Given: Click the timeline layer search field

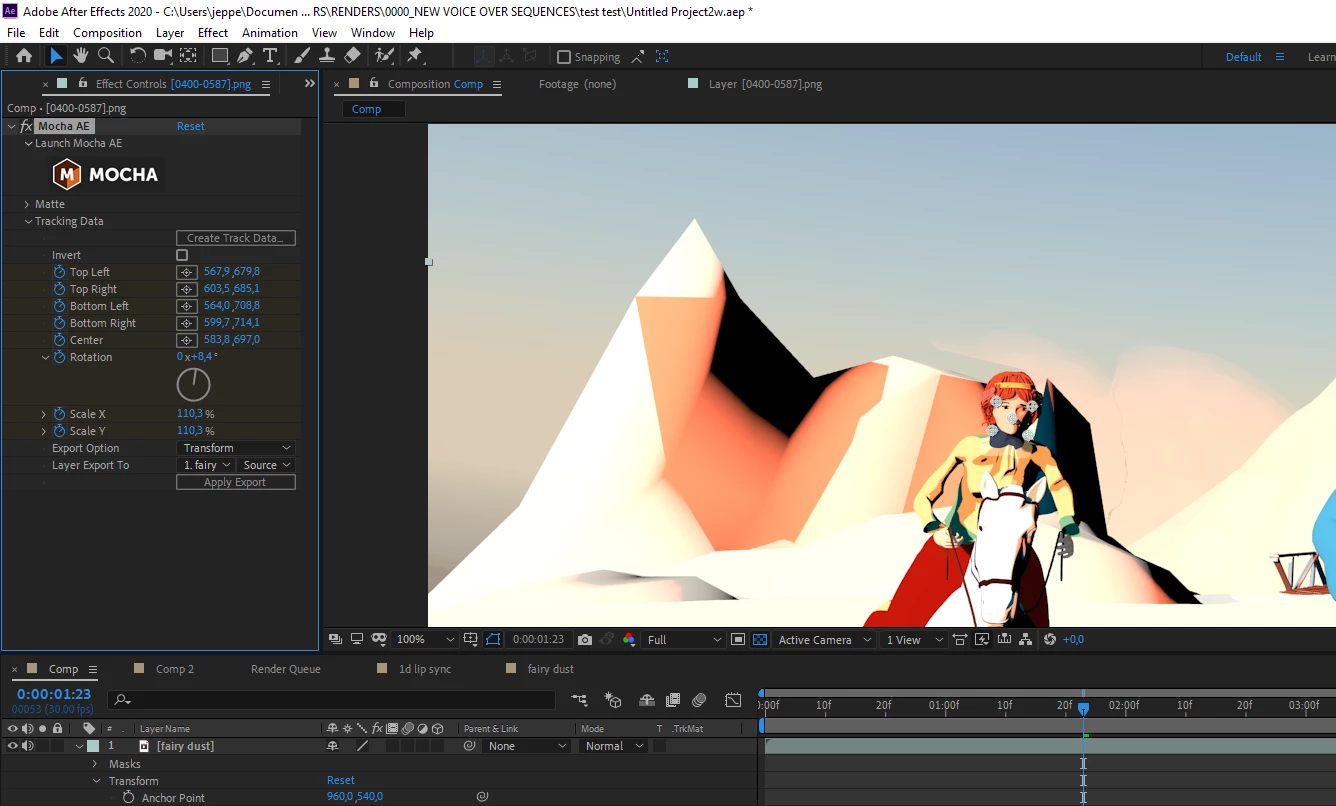Looking at the screenshot, I should point(332,701).
